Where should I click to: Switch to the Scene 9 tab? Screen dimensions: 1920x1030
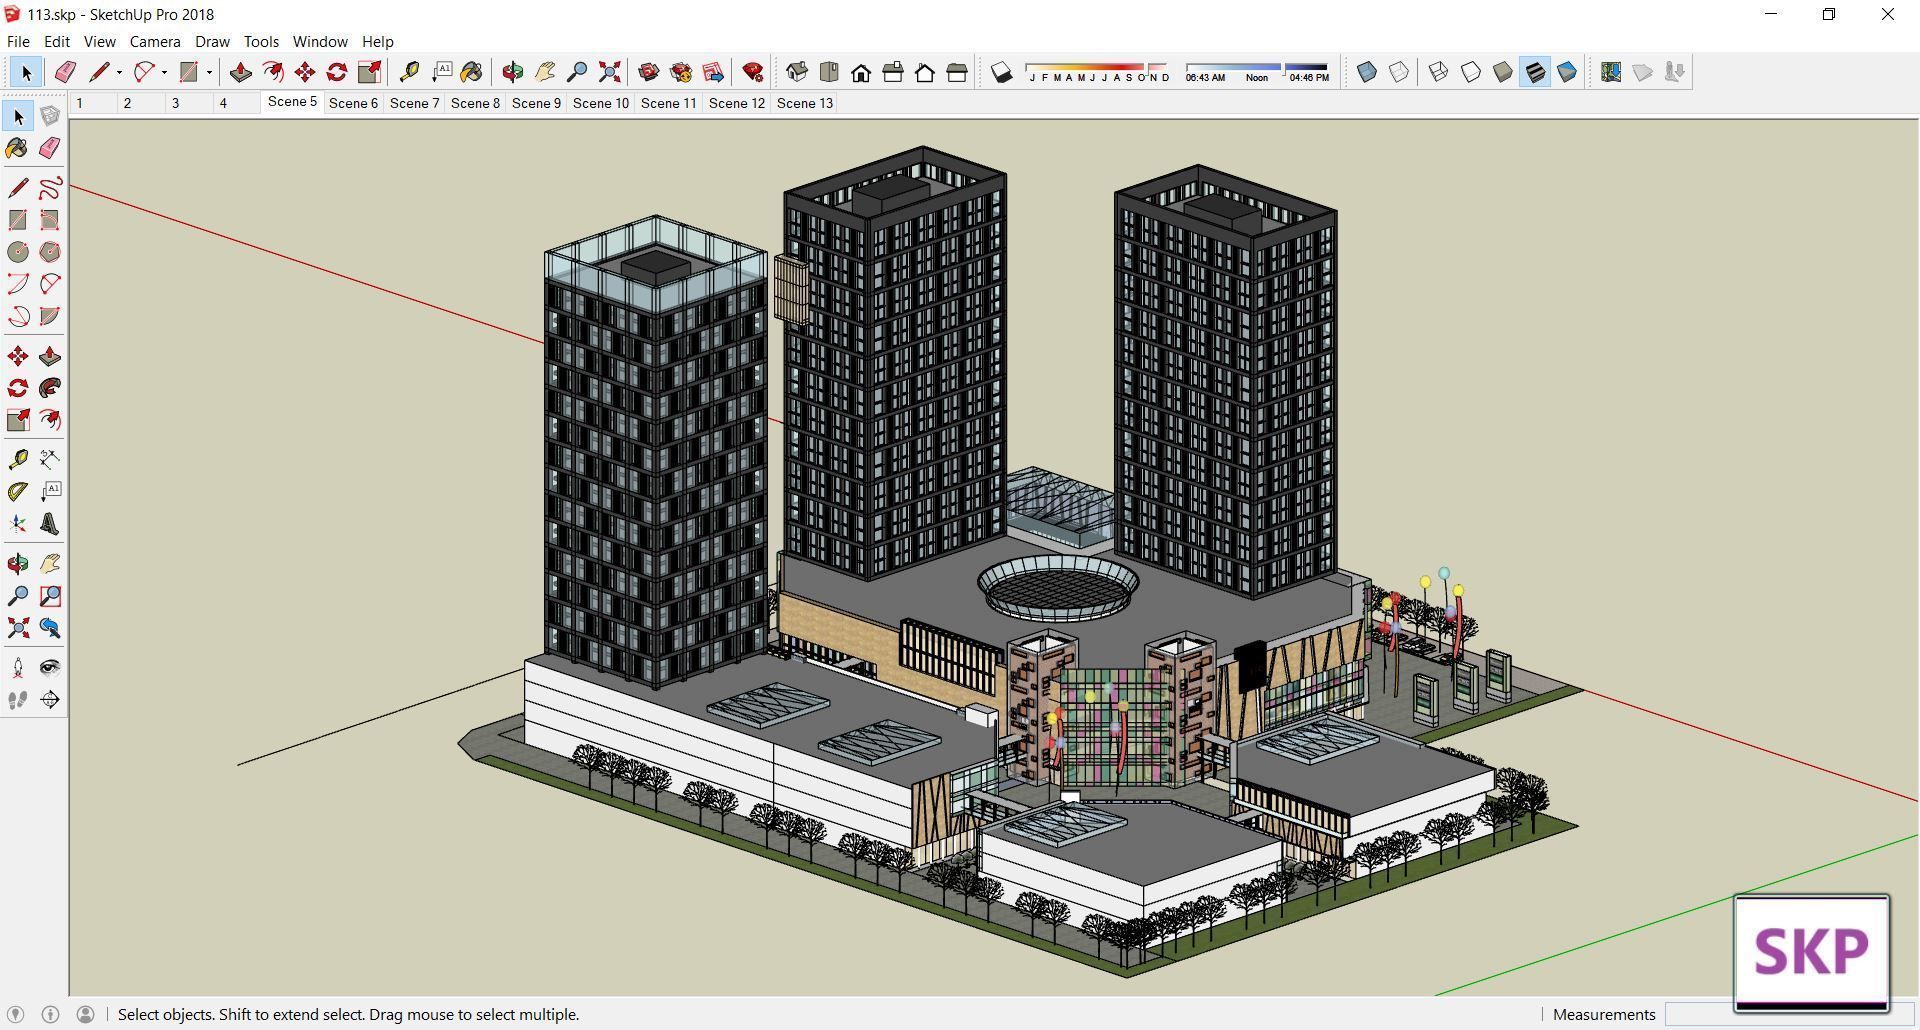click(x=536, y=103)
